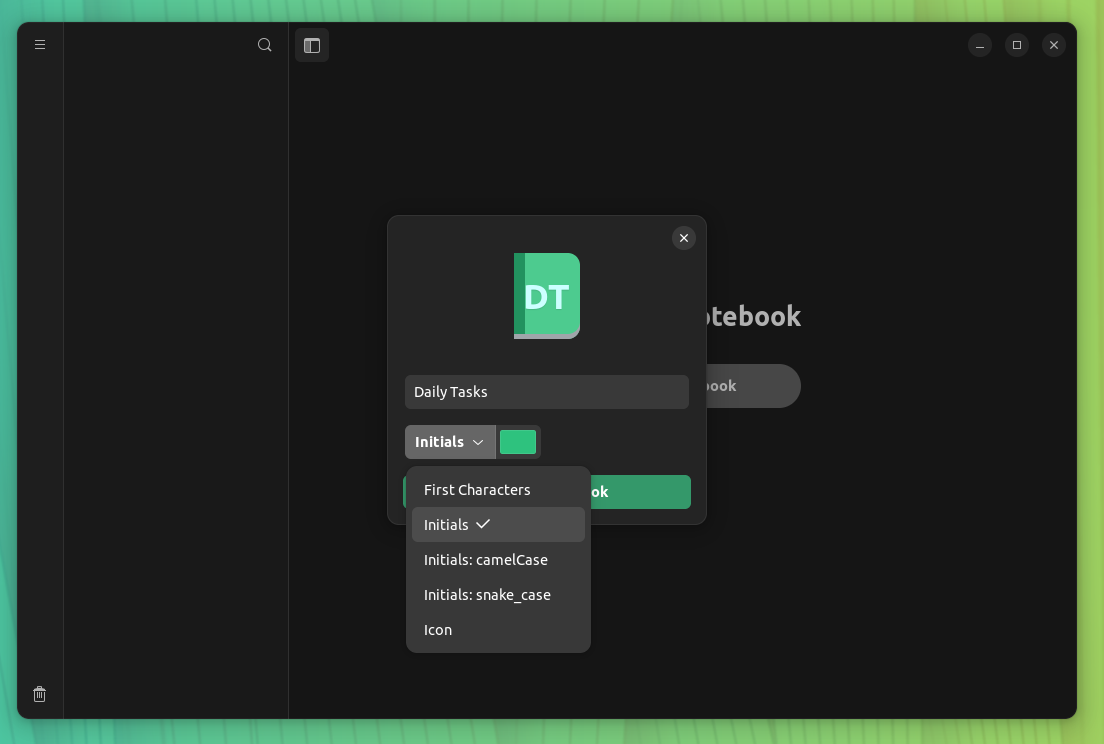Choose Initials: snake_case from the list
The width and height of the screenshot is (1104, 744).
click(487, 595)
